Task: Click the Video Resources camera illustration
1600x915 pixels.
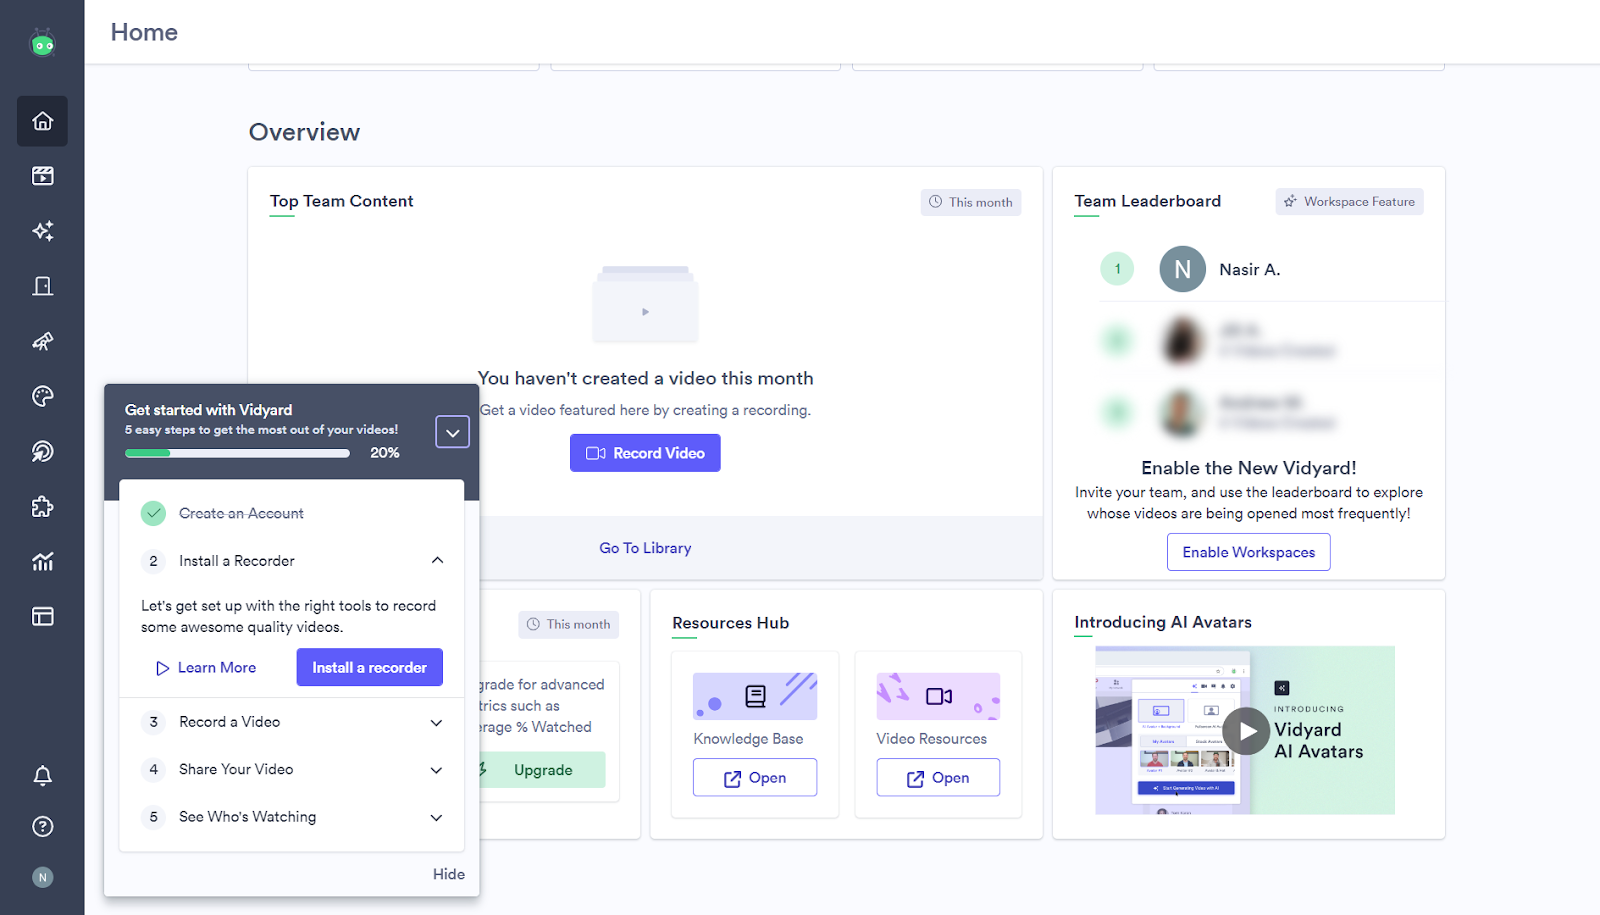Action: pos(938,696)
